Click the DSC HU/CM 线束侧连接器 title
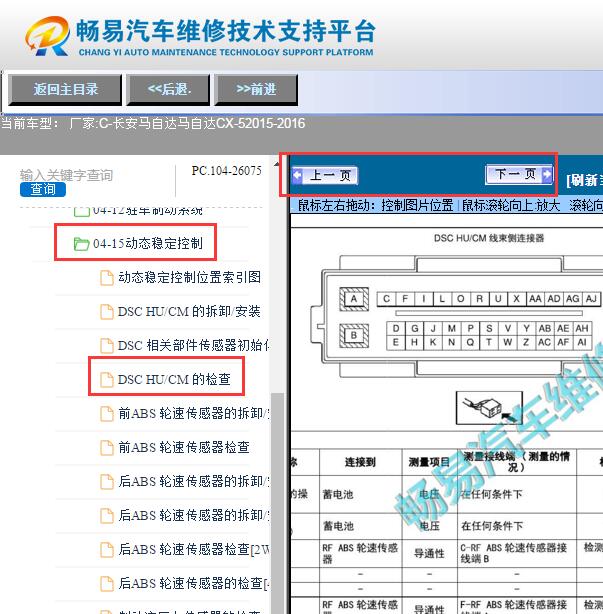The height and width of the screenshot is (614, 603). pyautogui.click(x=489, y=238)
